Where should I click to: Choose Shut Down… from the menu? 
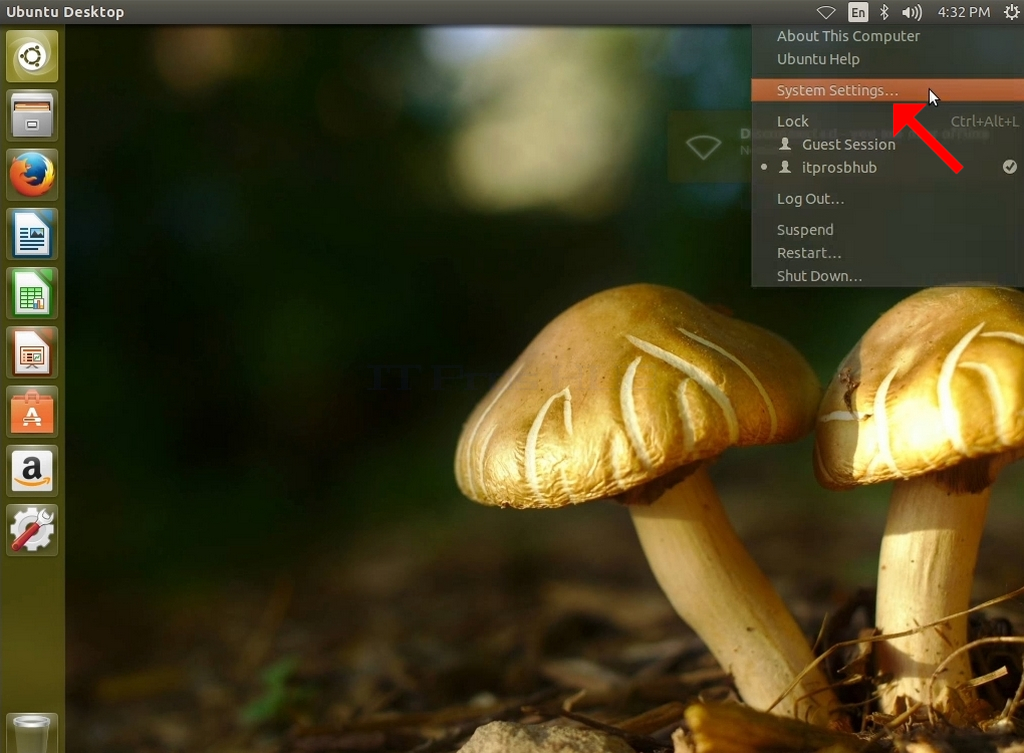click(888, 276)
